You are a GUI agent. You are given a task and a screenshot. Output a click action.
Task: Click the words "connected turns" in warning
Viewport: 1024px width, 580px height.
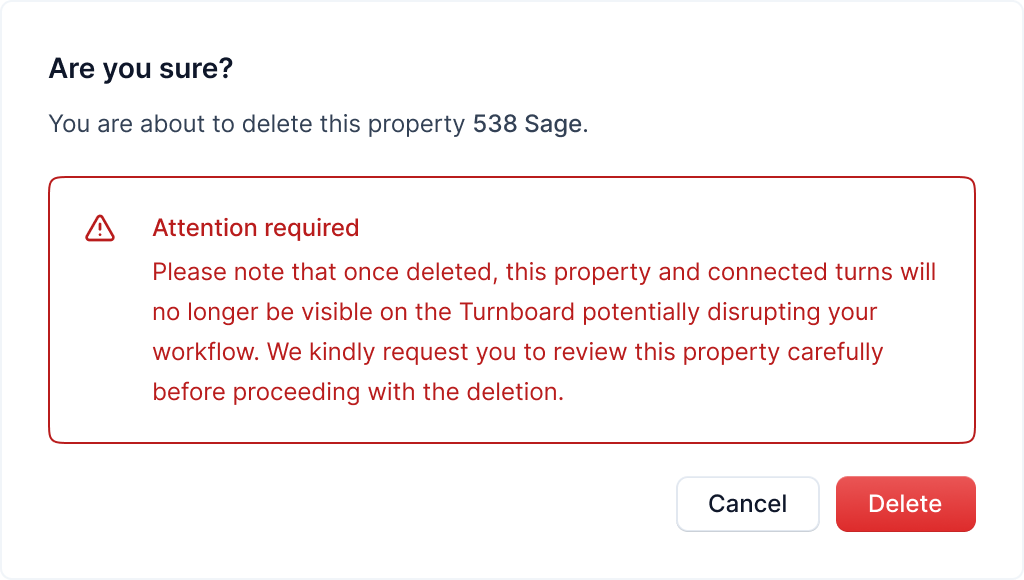767,272
